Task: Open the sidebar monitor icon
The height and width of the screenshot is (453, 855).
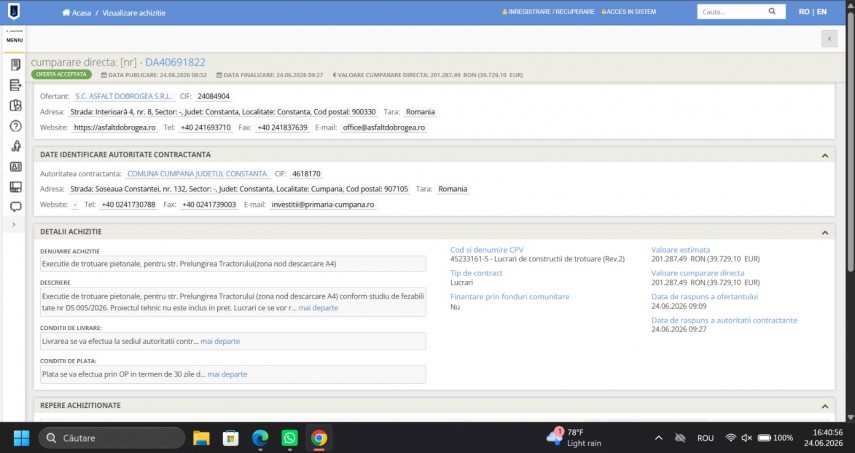Action: (x=15, y=187)
